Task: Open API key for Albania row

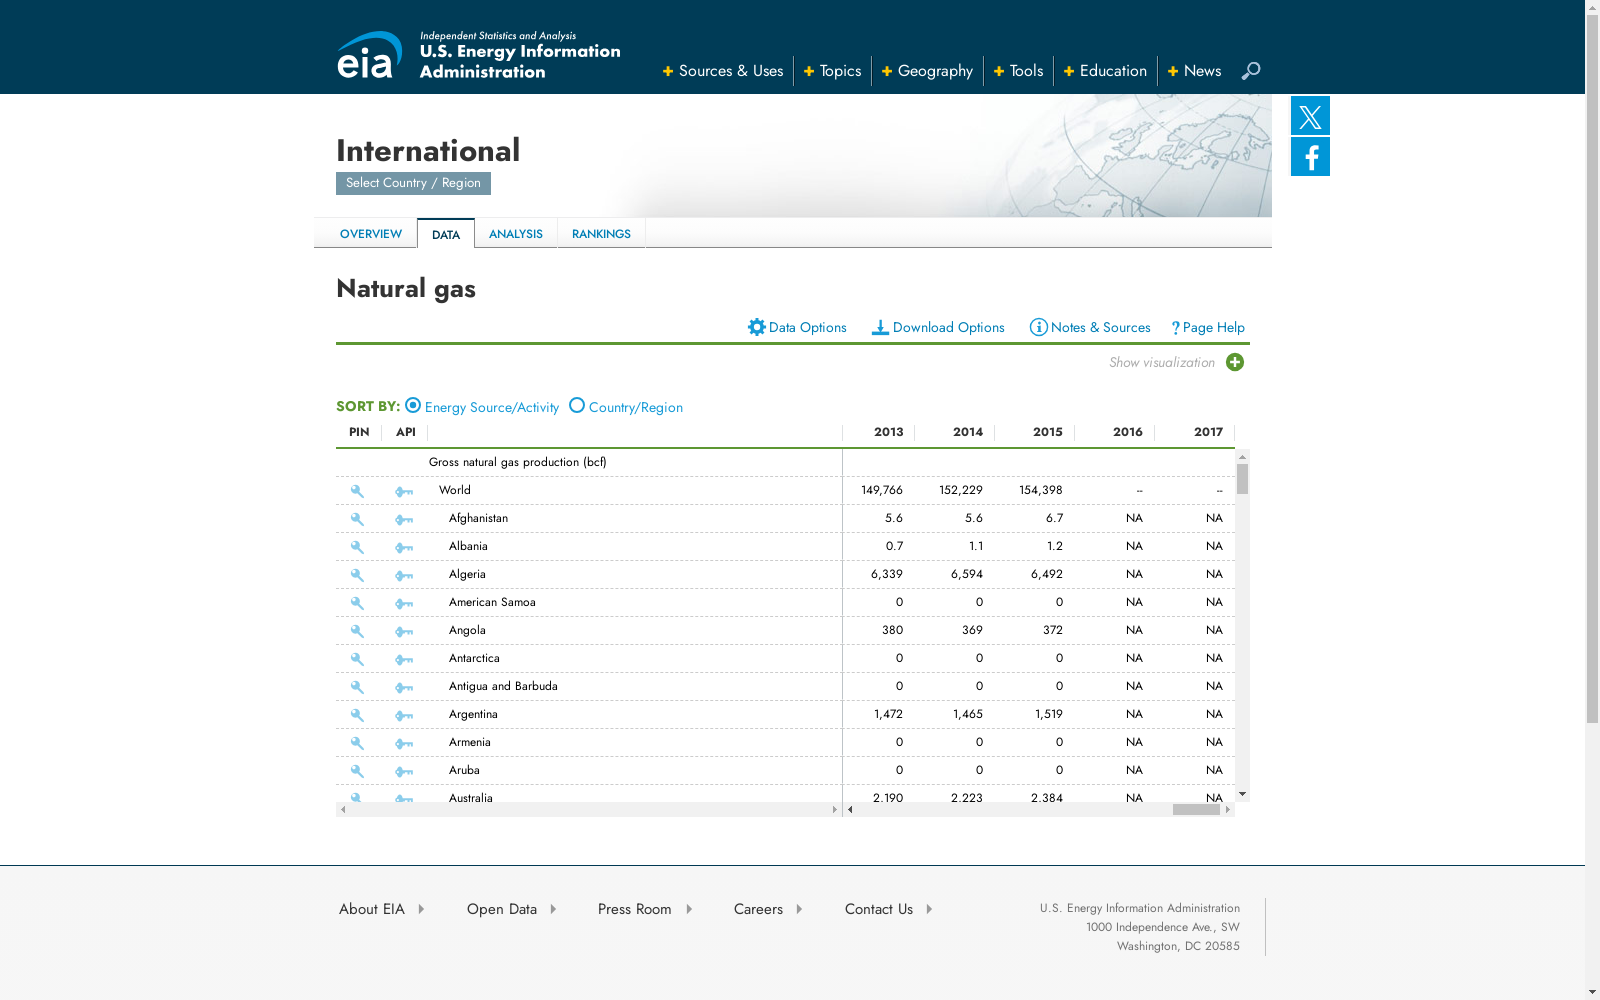Action: [x=404, y=547]
